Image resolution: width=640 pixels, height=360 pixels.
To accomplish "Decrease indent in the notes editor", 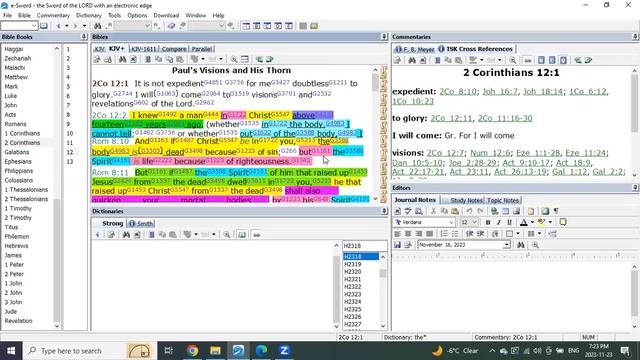I will pyautogui.click(x=470, y=233).
